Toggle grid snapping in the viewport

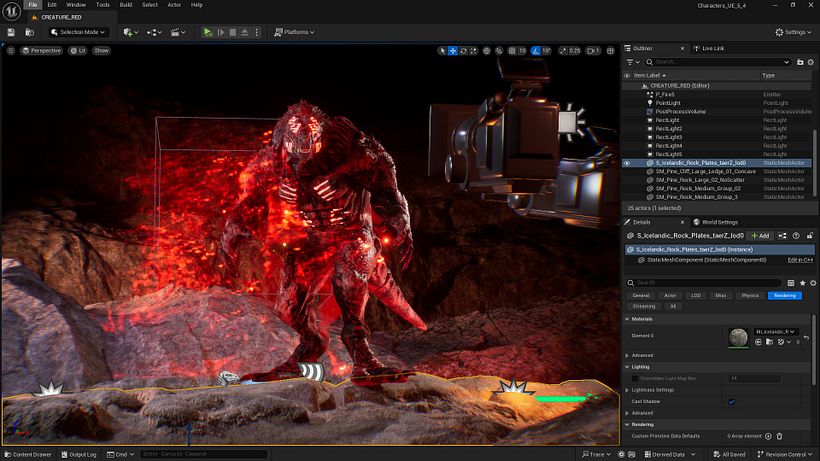point(512,51)
